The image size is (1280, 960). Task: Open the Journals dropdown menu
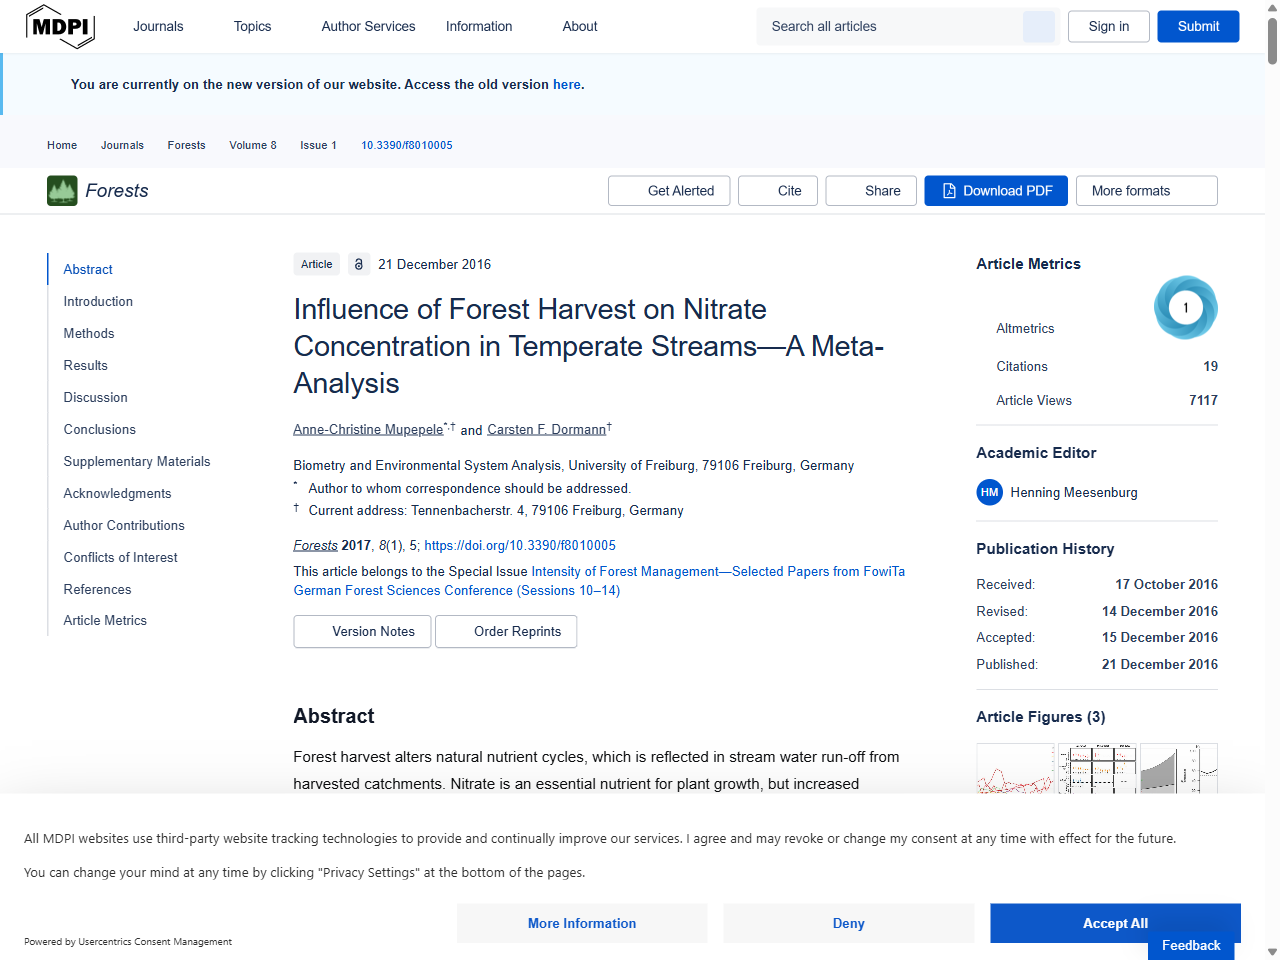pyautogui.click(x=158, y=27)
